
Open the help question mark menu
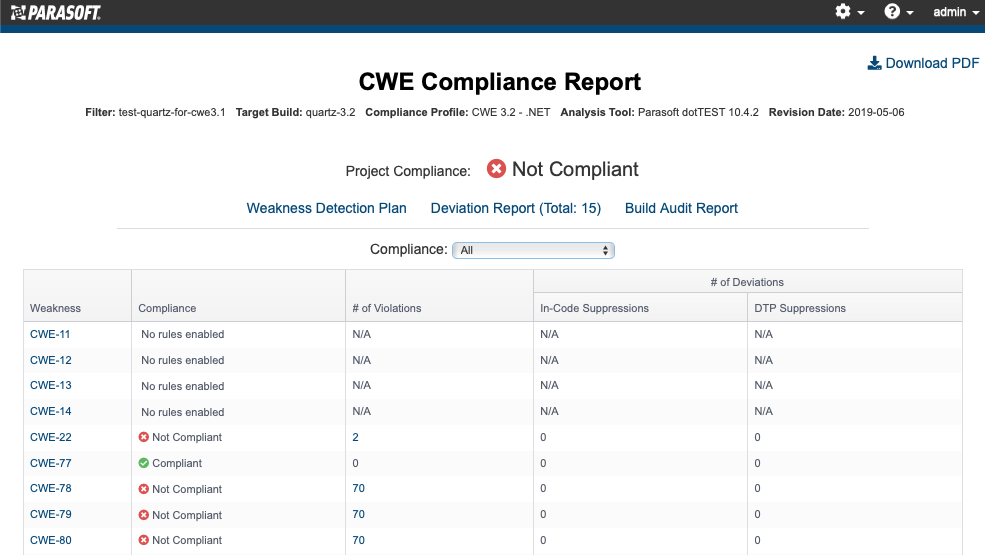898,12
